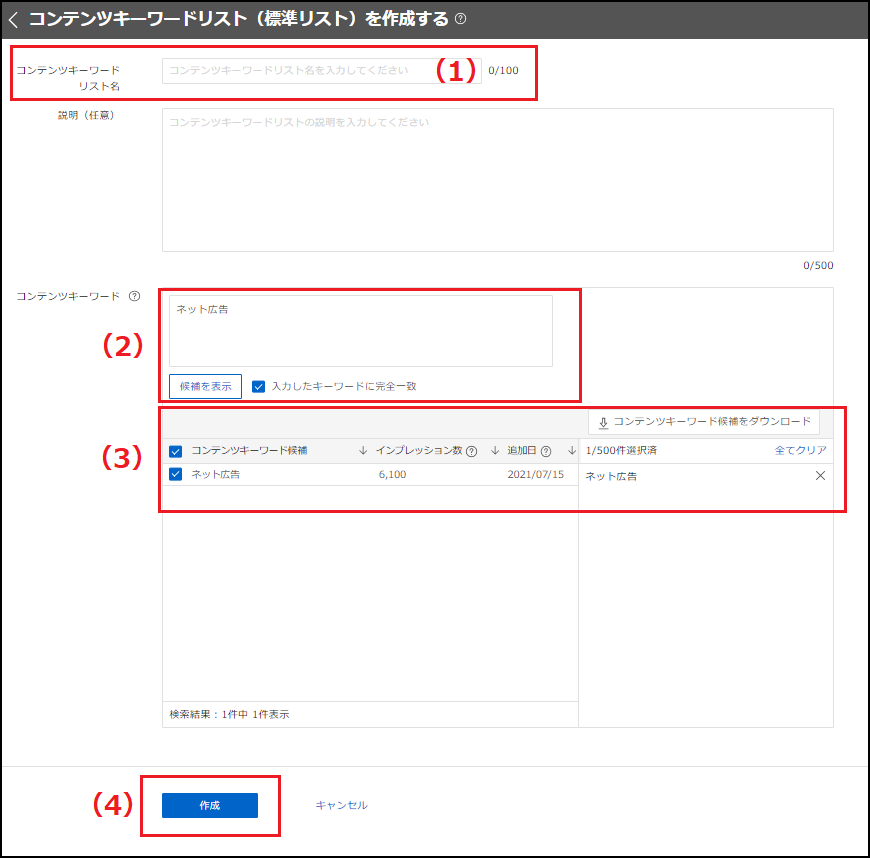870x858 pixels.
Task: Sort by 追加日 column arrow
Action: [572, 451]
